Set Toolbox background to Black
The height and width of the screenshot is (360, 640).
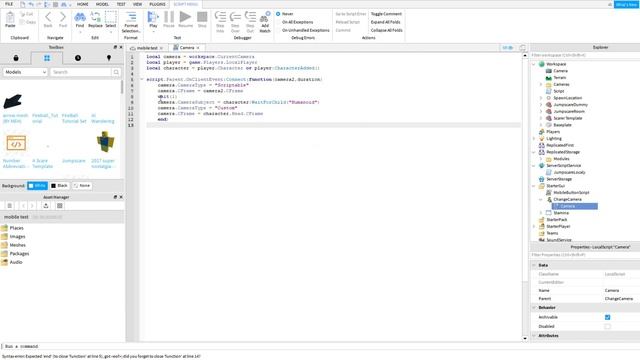[60, 186]
